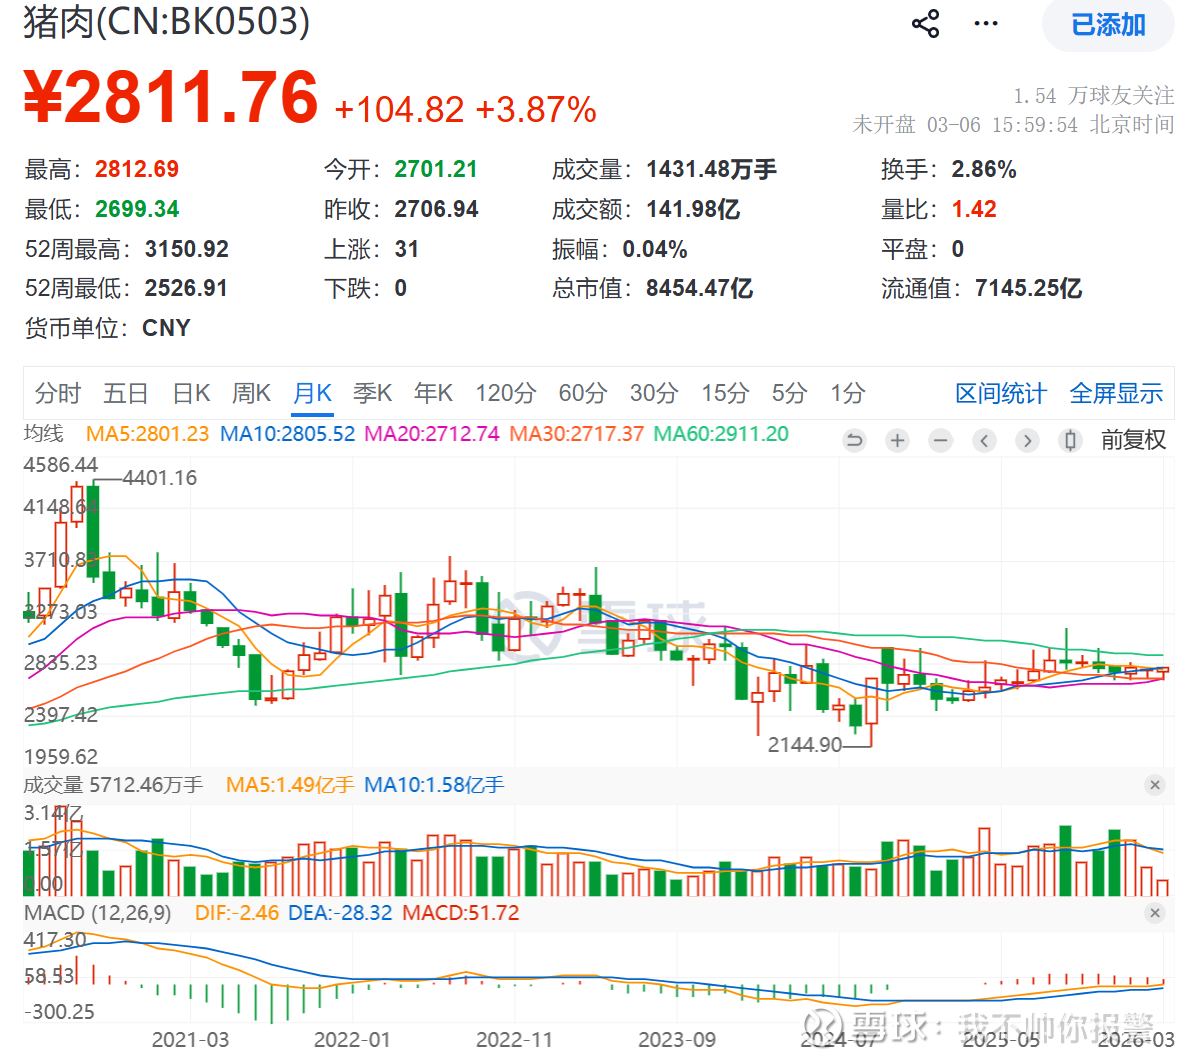Click the 全屏显示 fullscreen link
The height and width of the screenshot is (1064, 1188).
point(1116,393)
